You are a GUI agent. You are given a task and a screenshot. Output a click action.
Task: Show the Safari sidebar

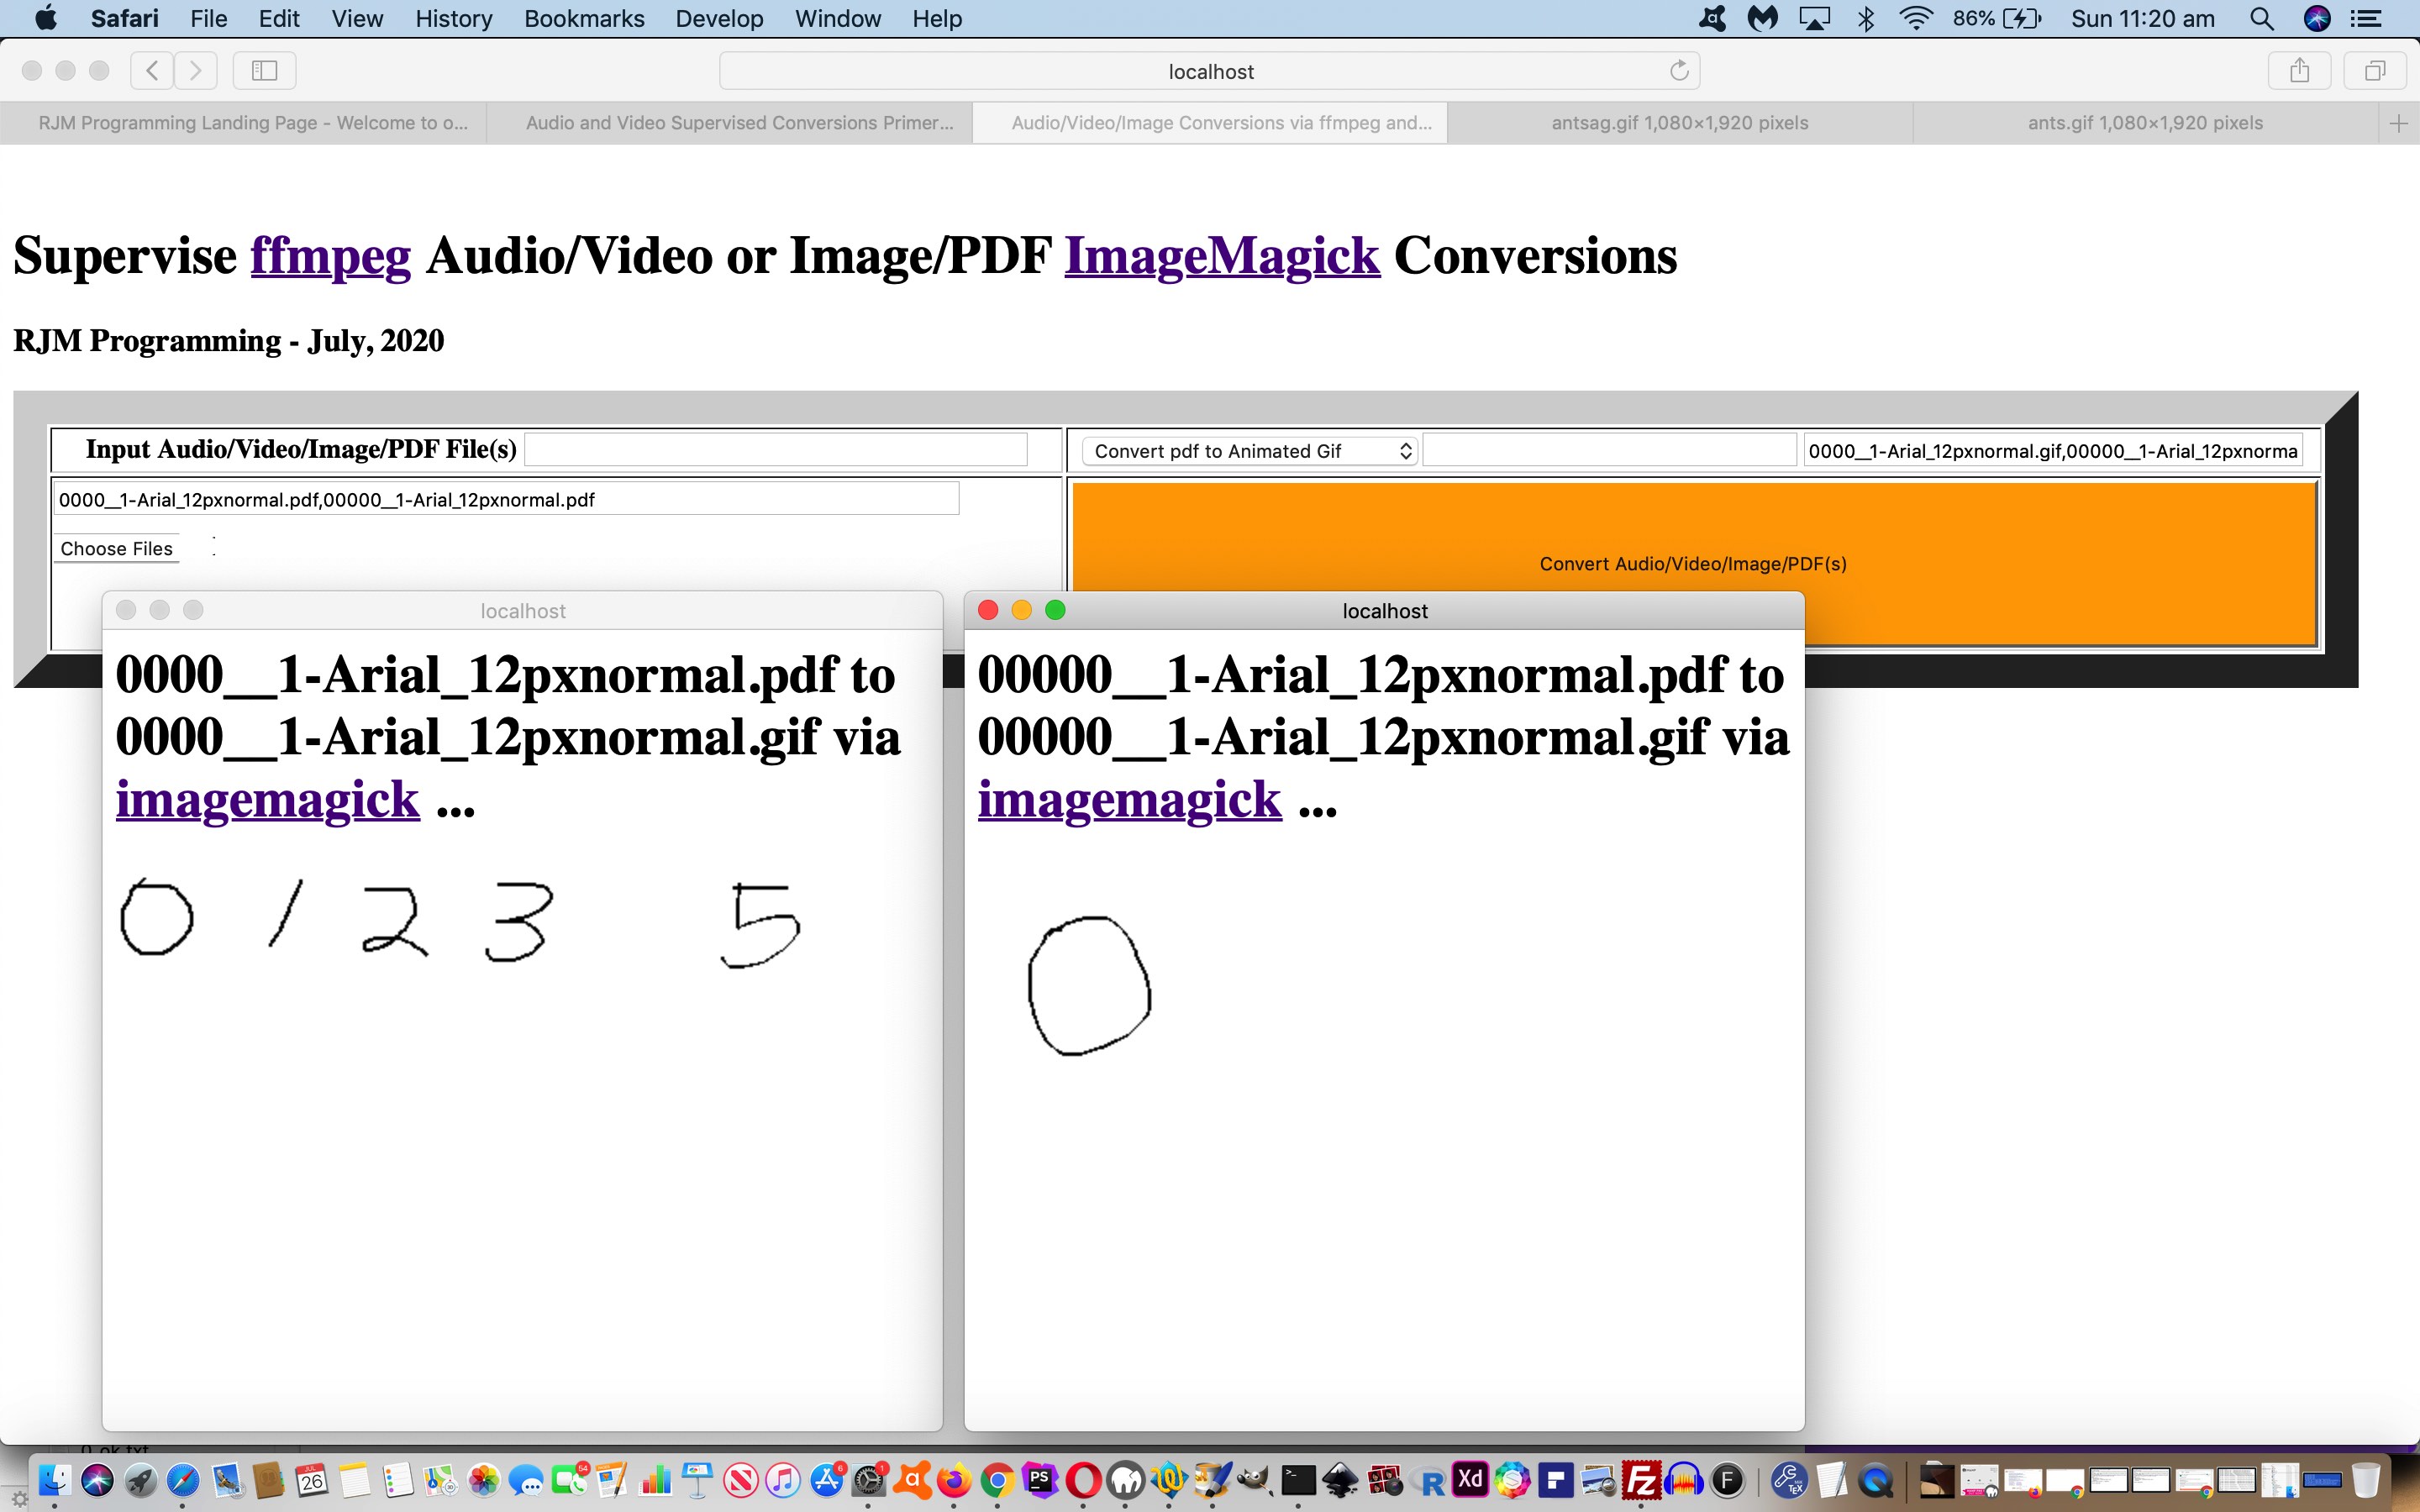[264, 70]
